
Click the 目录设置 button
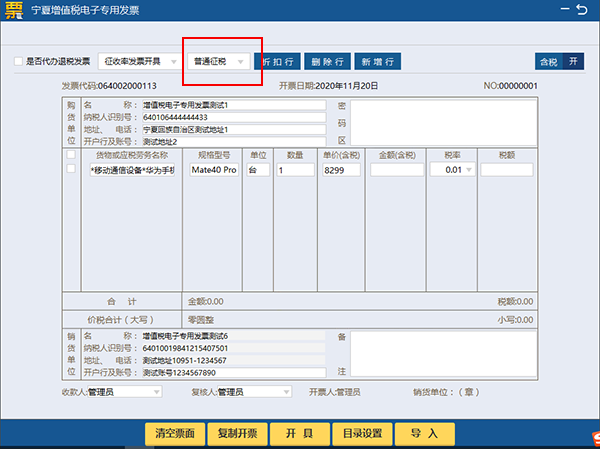(362, 433)
